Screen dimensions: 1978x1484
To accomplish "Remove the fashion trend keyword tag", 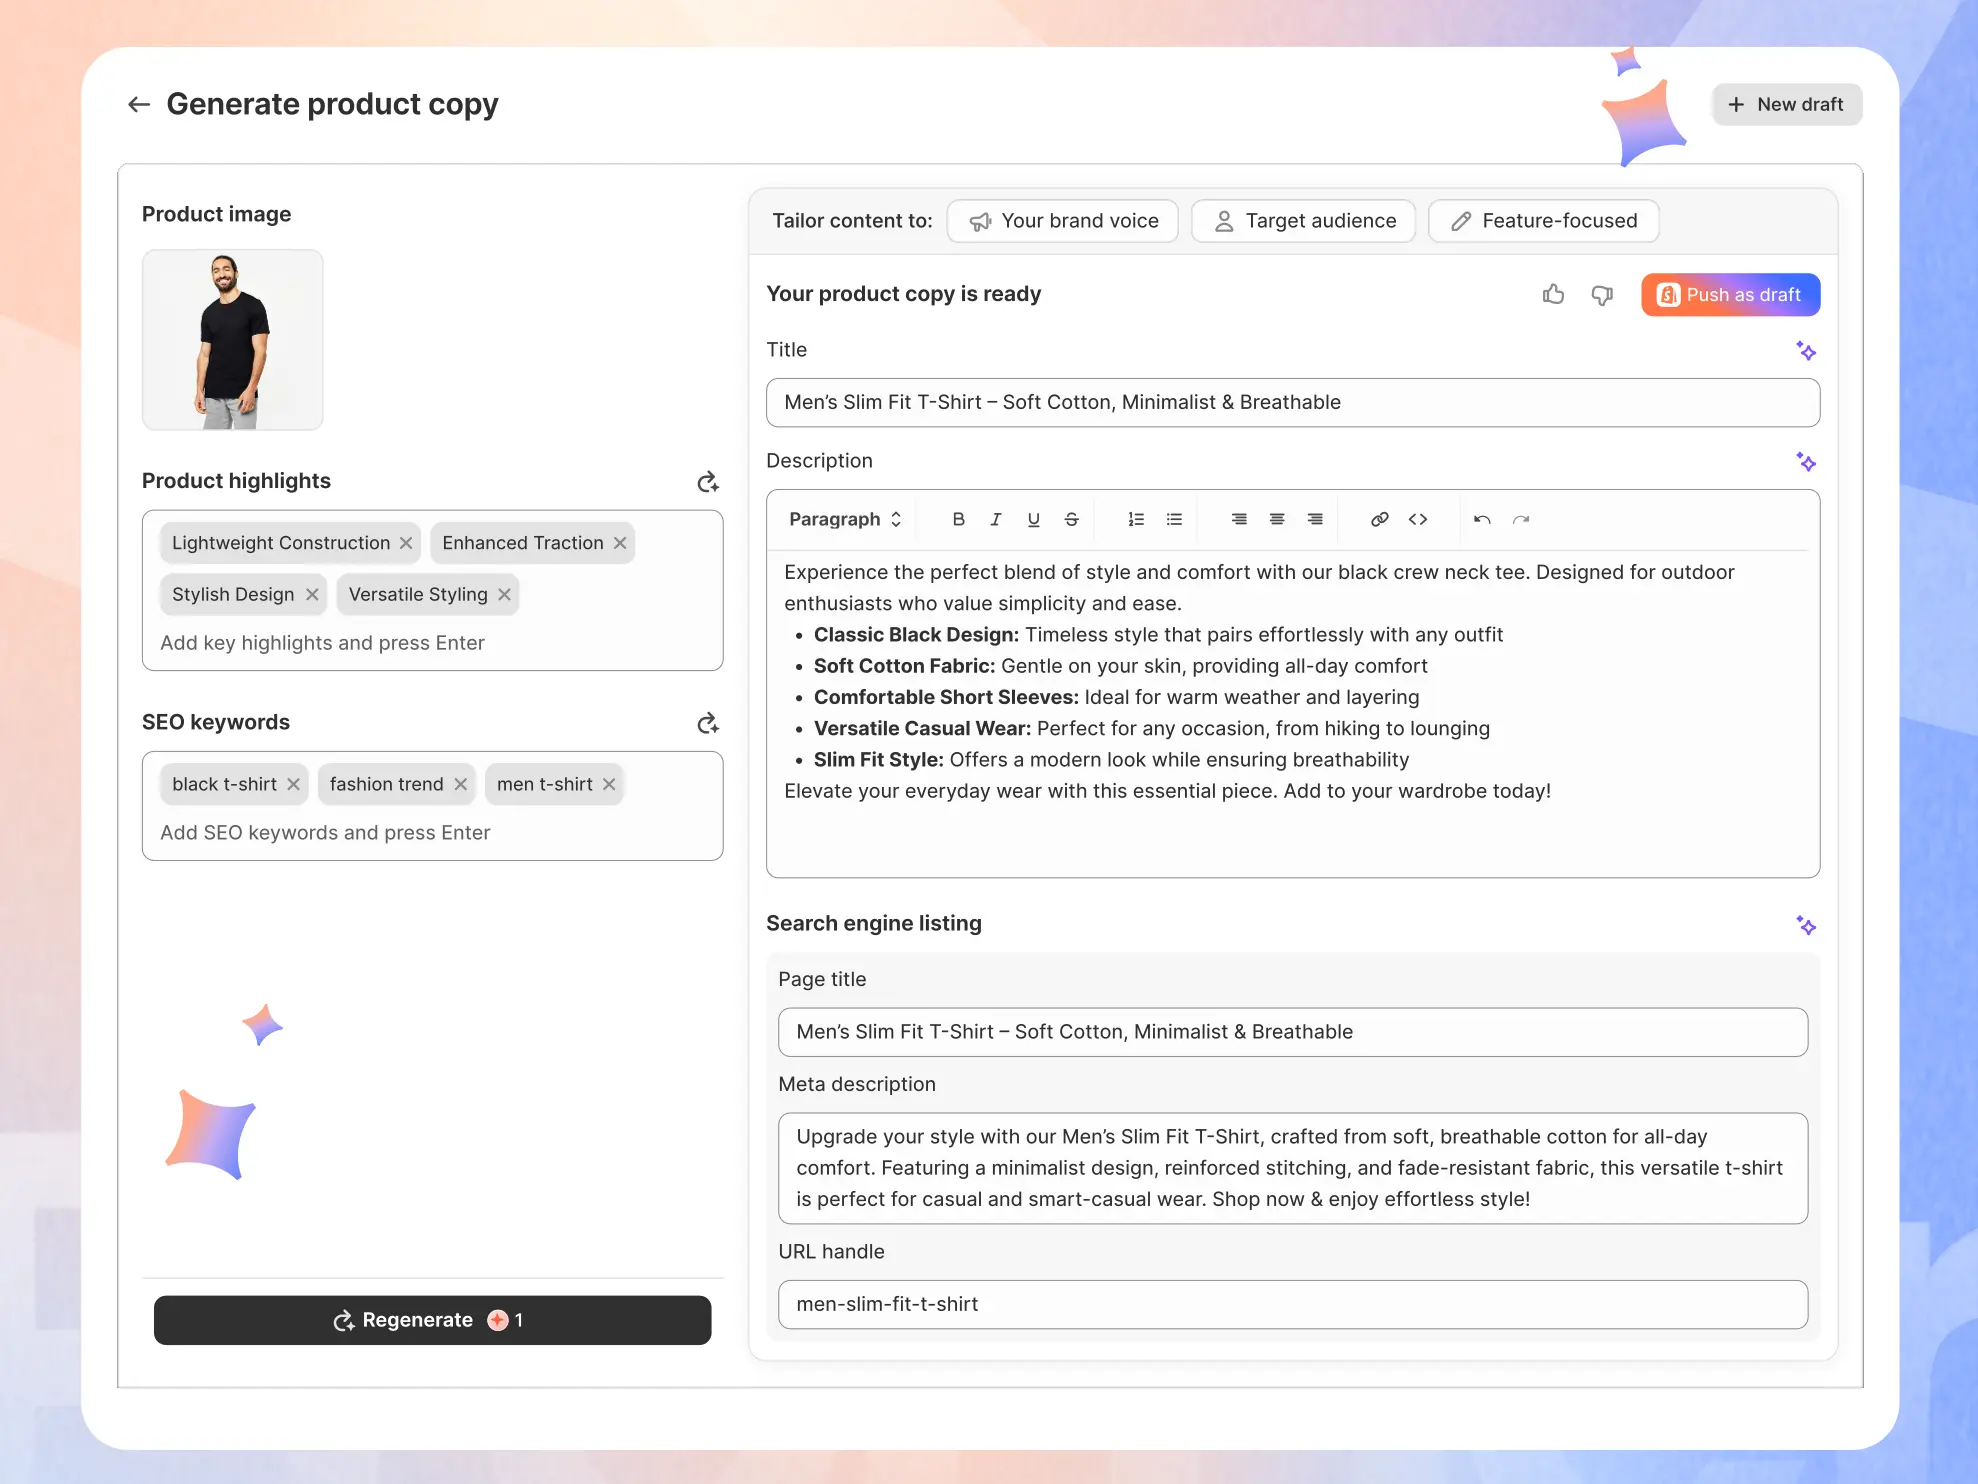I will click(460, 785).
